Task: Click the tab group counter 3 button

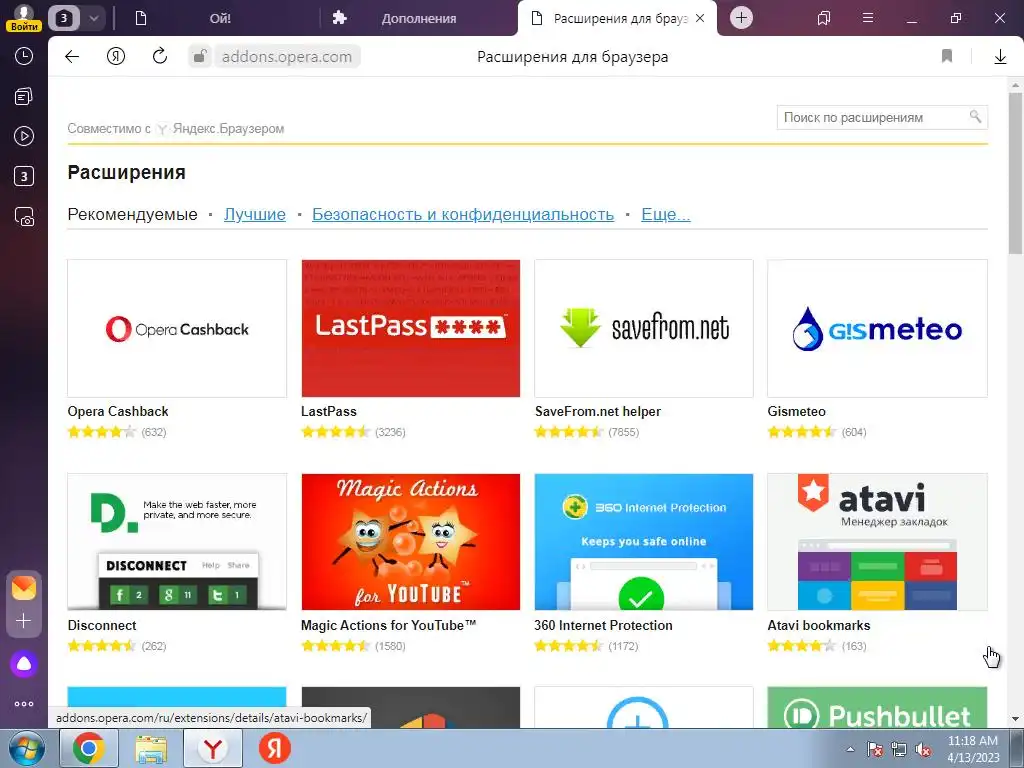Action: pos(64,18)
